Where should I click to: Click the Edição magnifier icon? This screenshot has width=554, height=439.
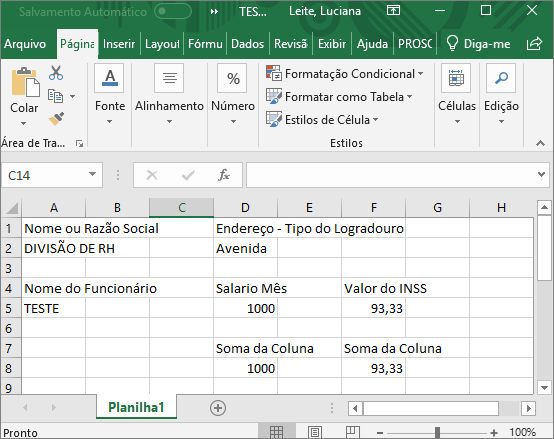[501, 78]
